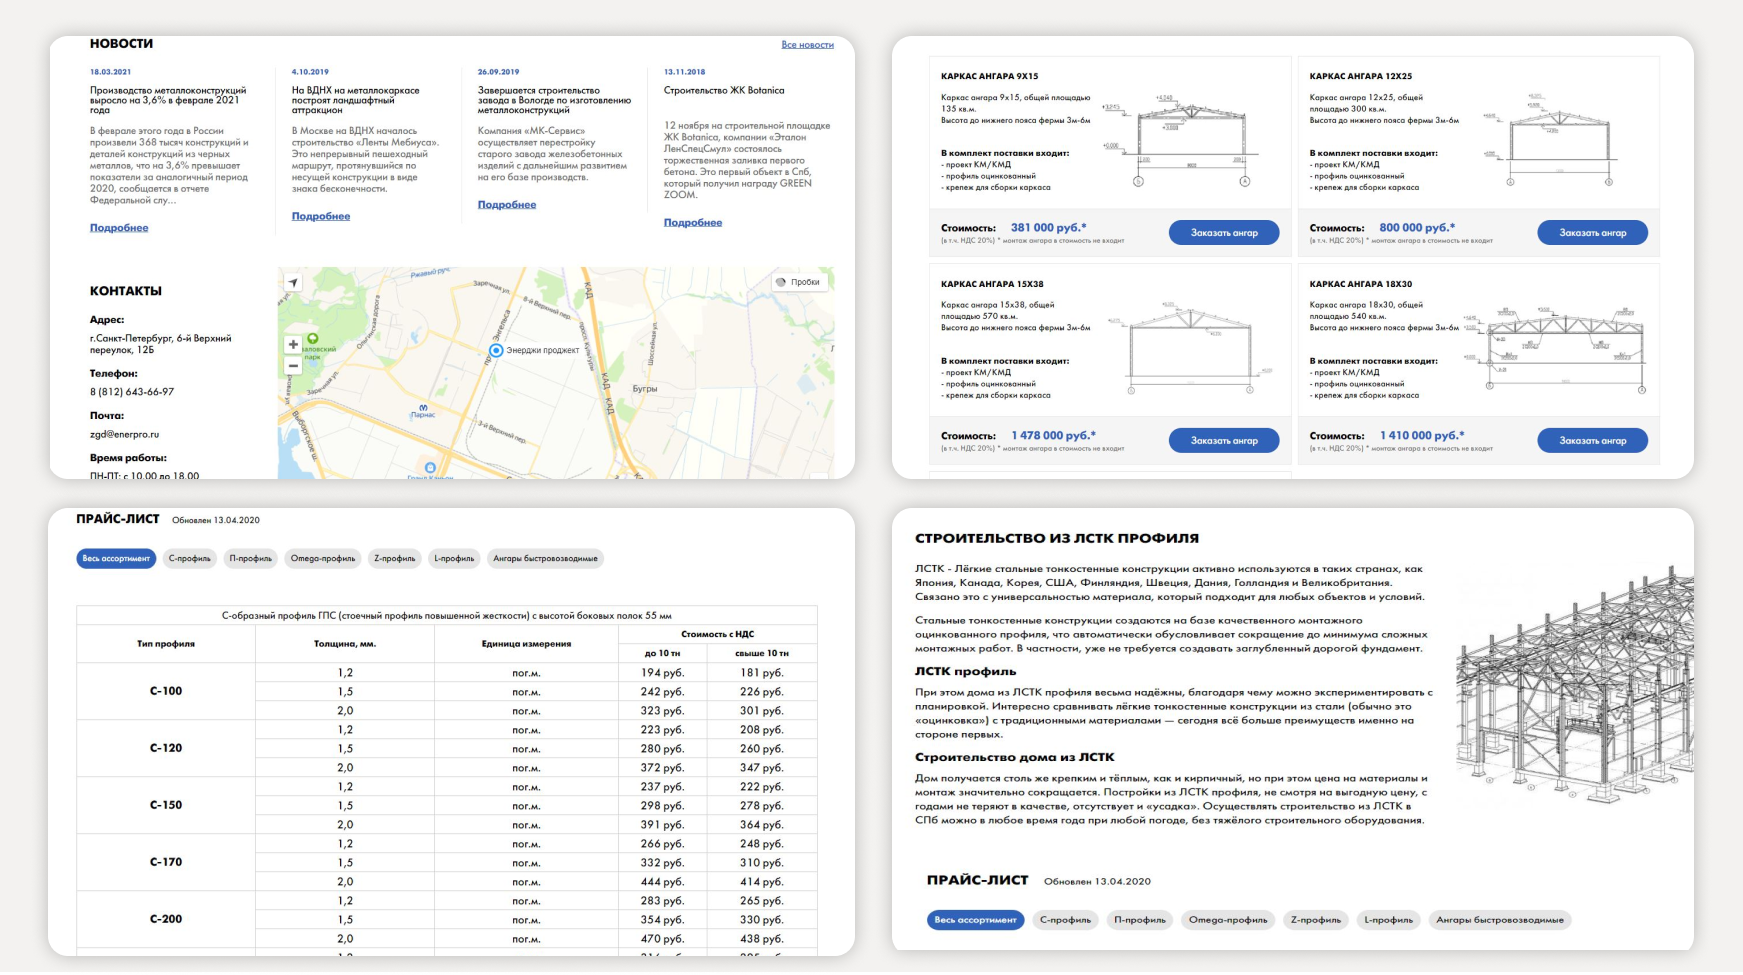Viewport: 1743px width, 975px height.
Task: Open Подробнее under the ЖК Botanica news
Action: pos(693,223)
